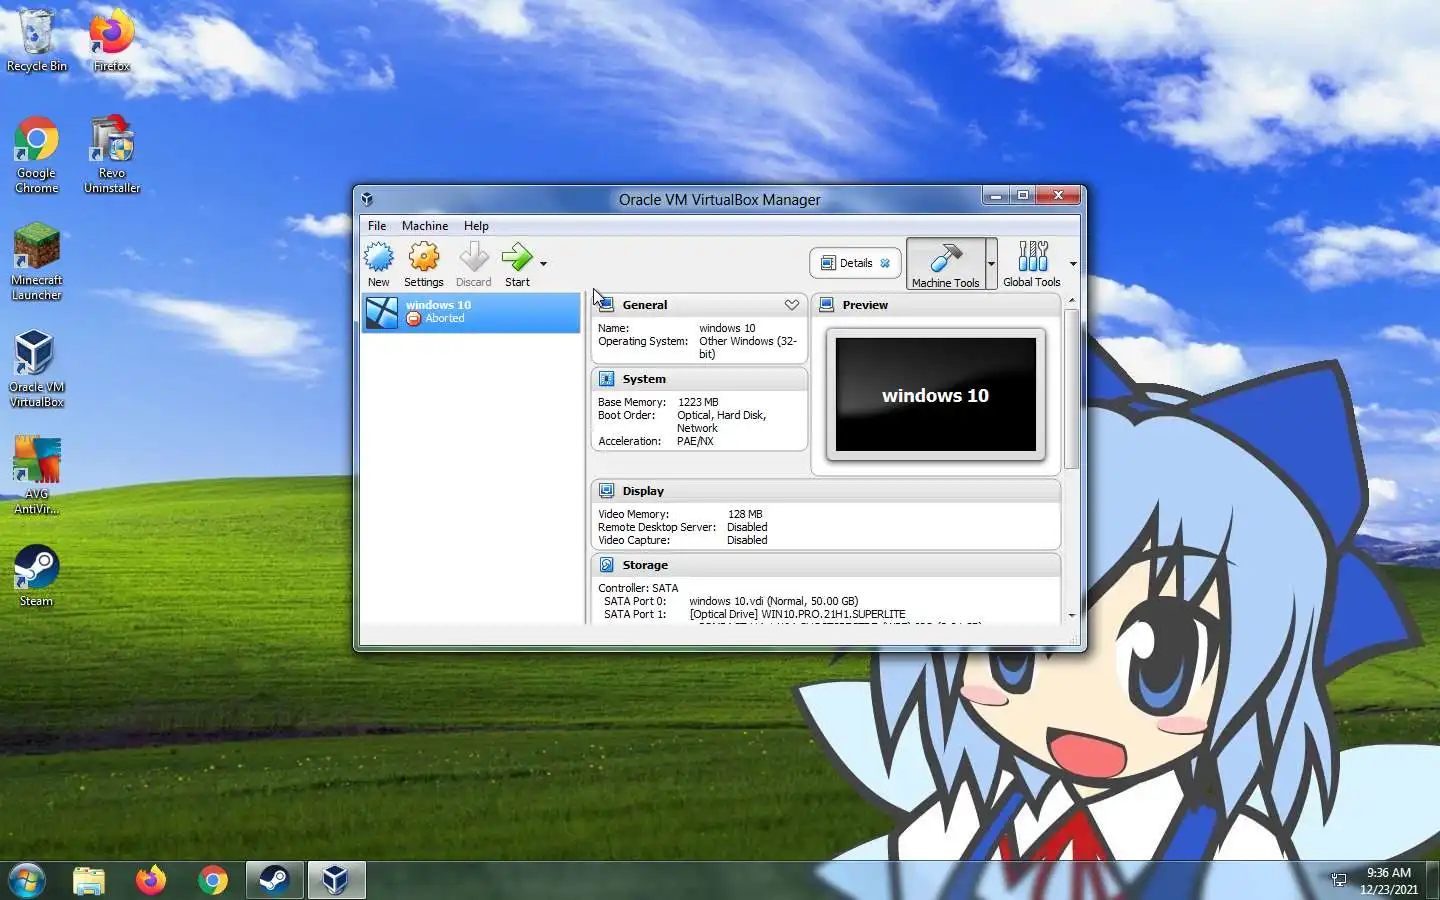Click the Windows Start orb
This screenshot has width=1440, height=900.
(x=27, y=880)
